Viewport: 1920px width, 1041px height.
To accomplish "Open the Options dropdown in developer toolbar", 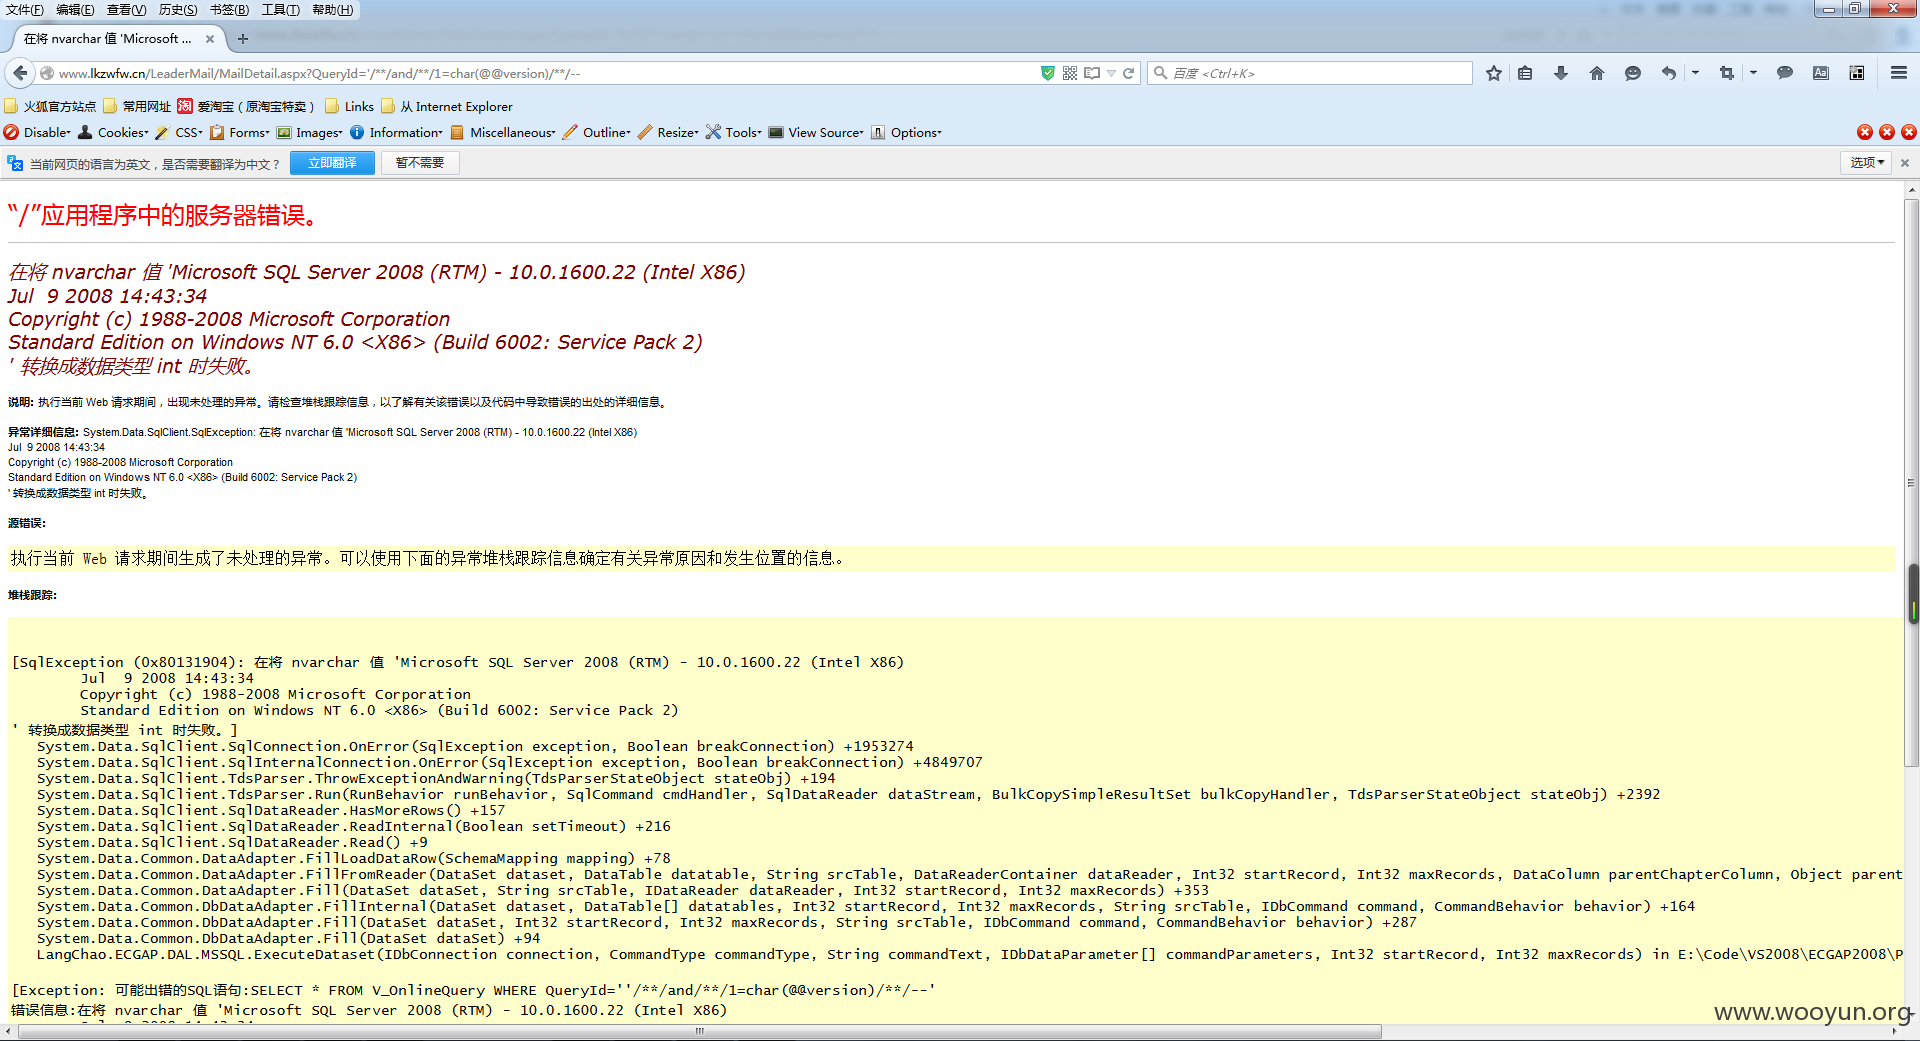I will (x=907, y=132).
